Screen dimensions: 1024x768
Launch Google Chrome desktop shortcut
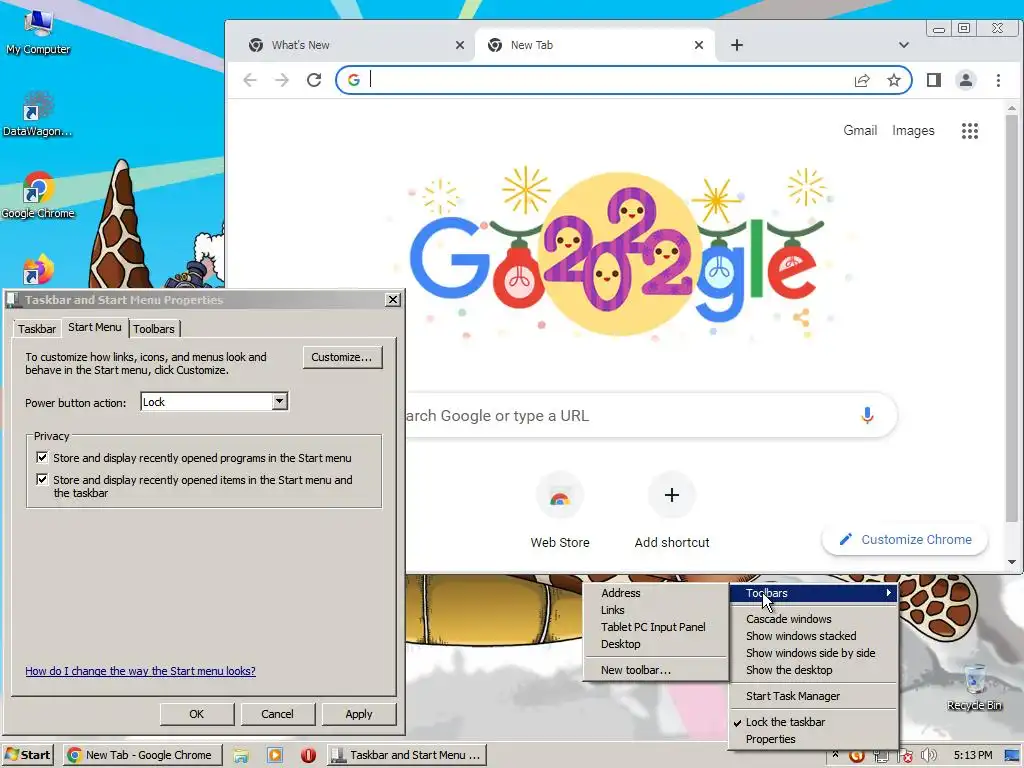[38, 195]
